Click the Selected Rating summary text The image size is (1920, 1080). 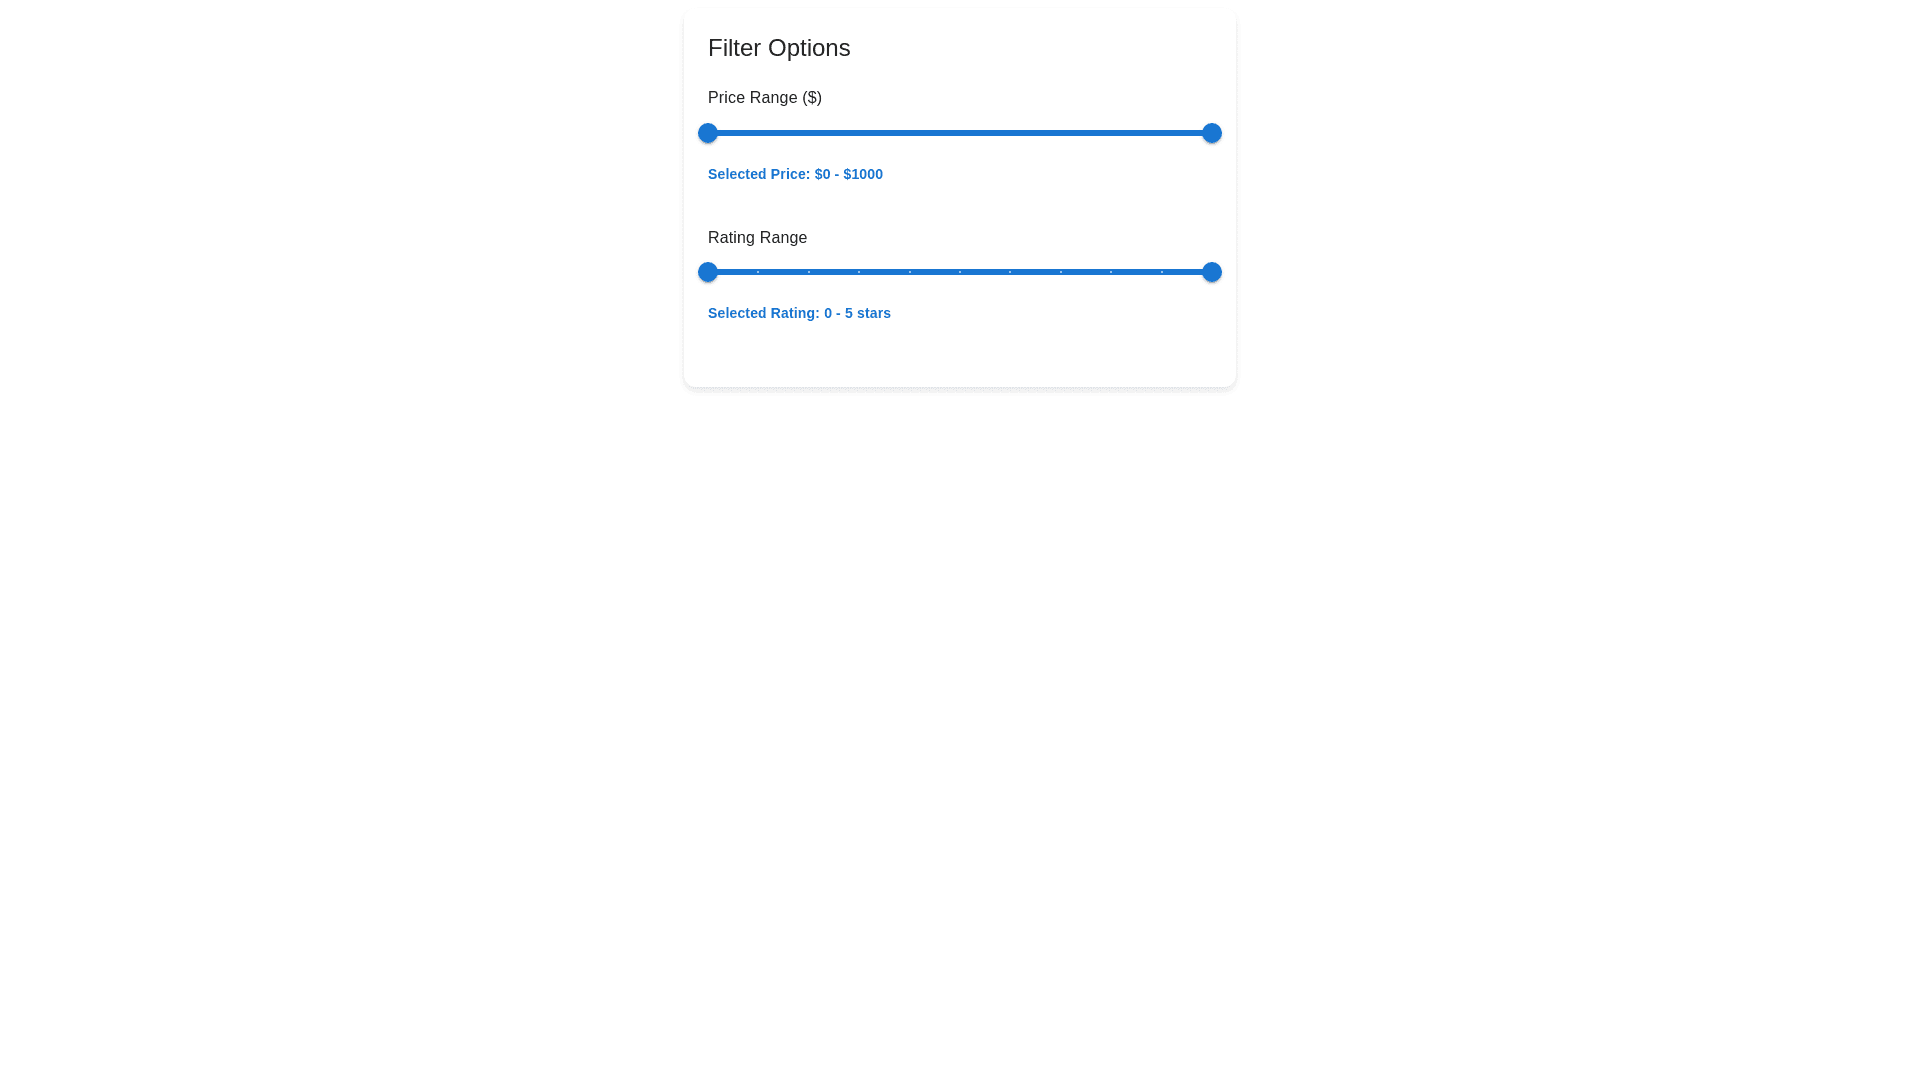pos(799,313)
